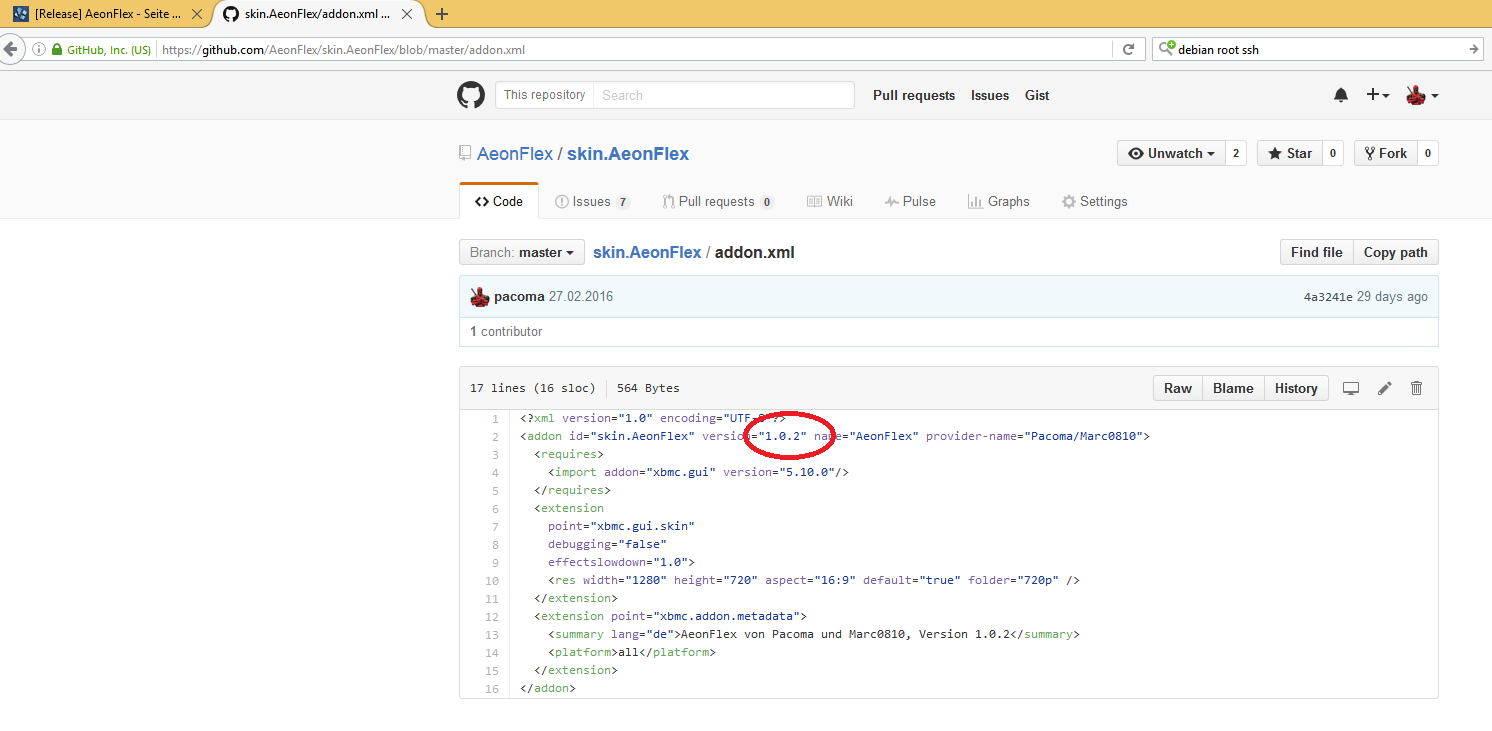Open the Blame view

click(x=1233, y=388)
